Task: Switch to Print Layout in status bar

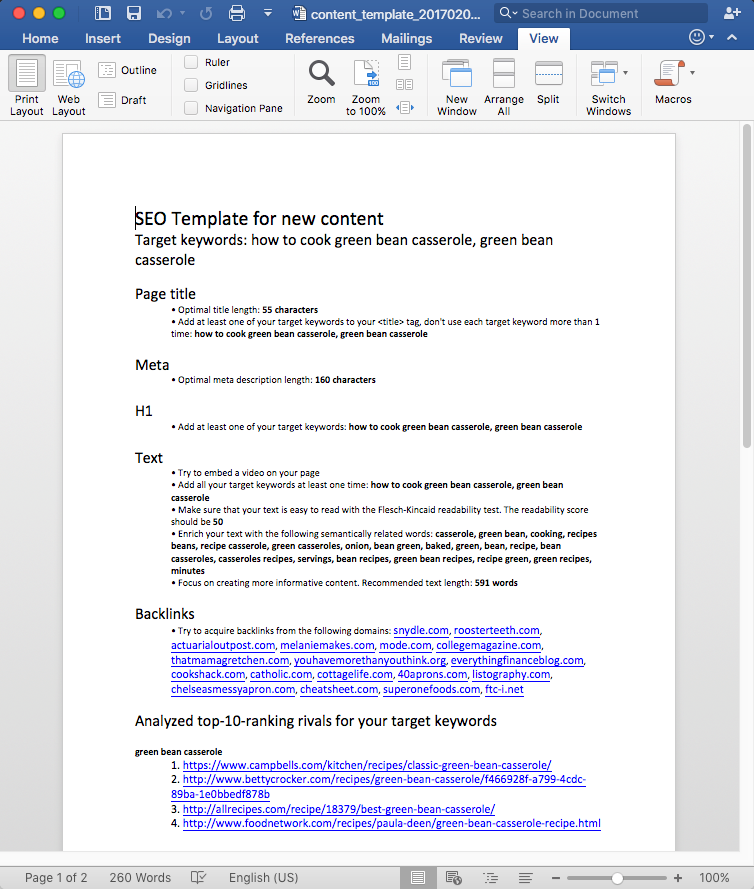Action: [418, 878]
